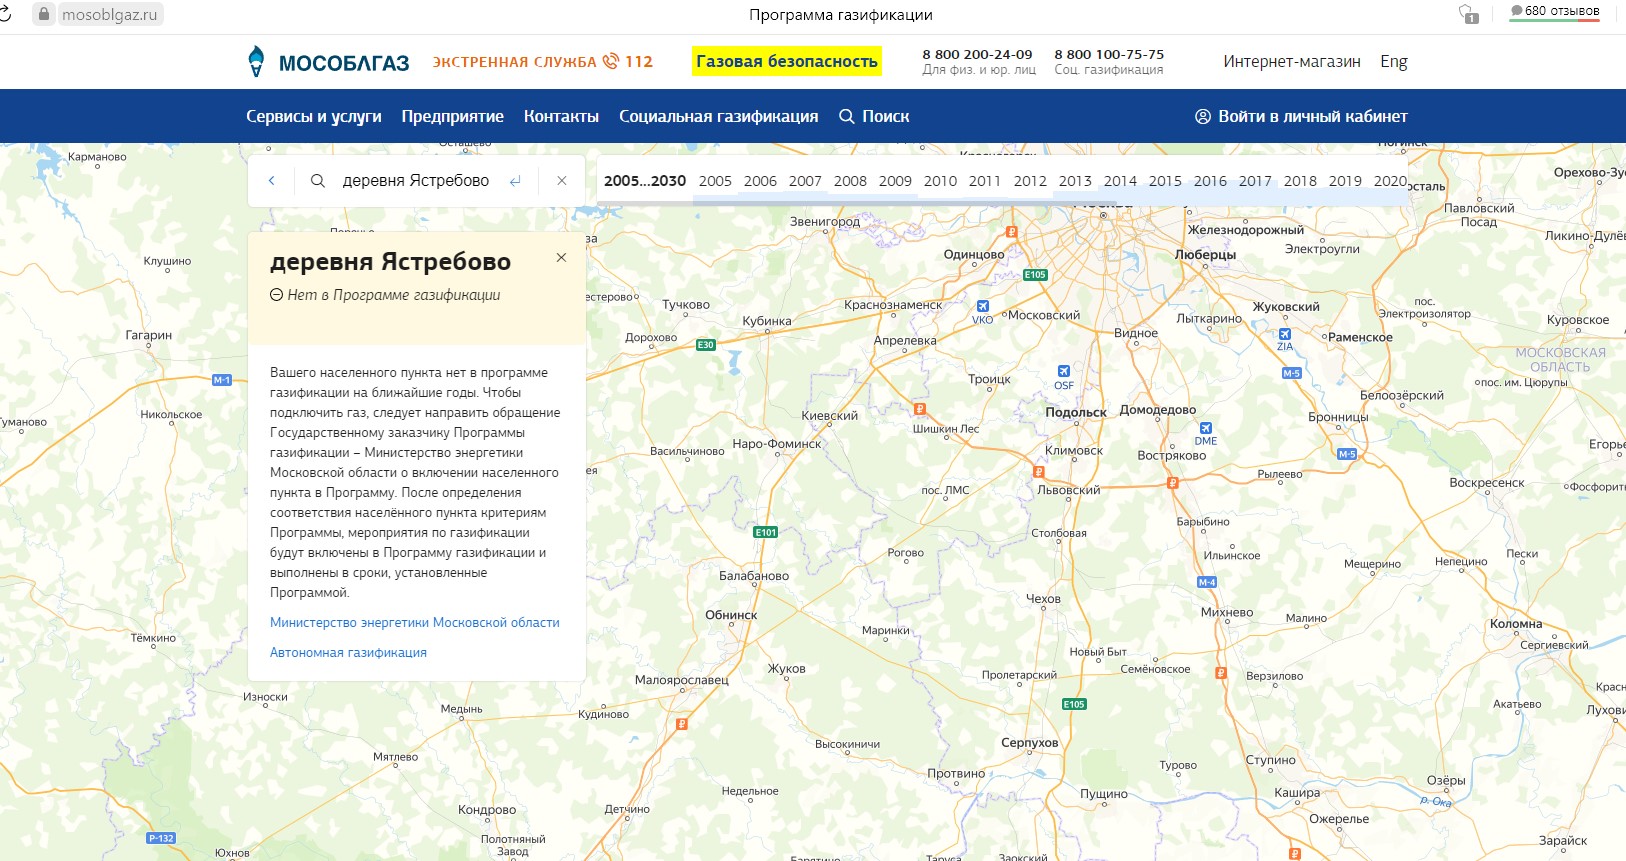Click the reviews badge icon in the browser bar
Viewport: 1626px width, 861px height.
[1517, 11]
